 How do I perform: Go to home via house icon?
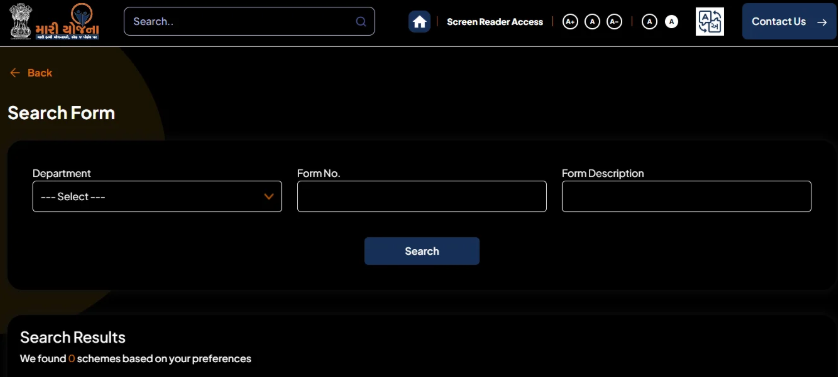tap(420, 22)
